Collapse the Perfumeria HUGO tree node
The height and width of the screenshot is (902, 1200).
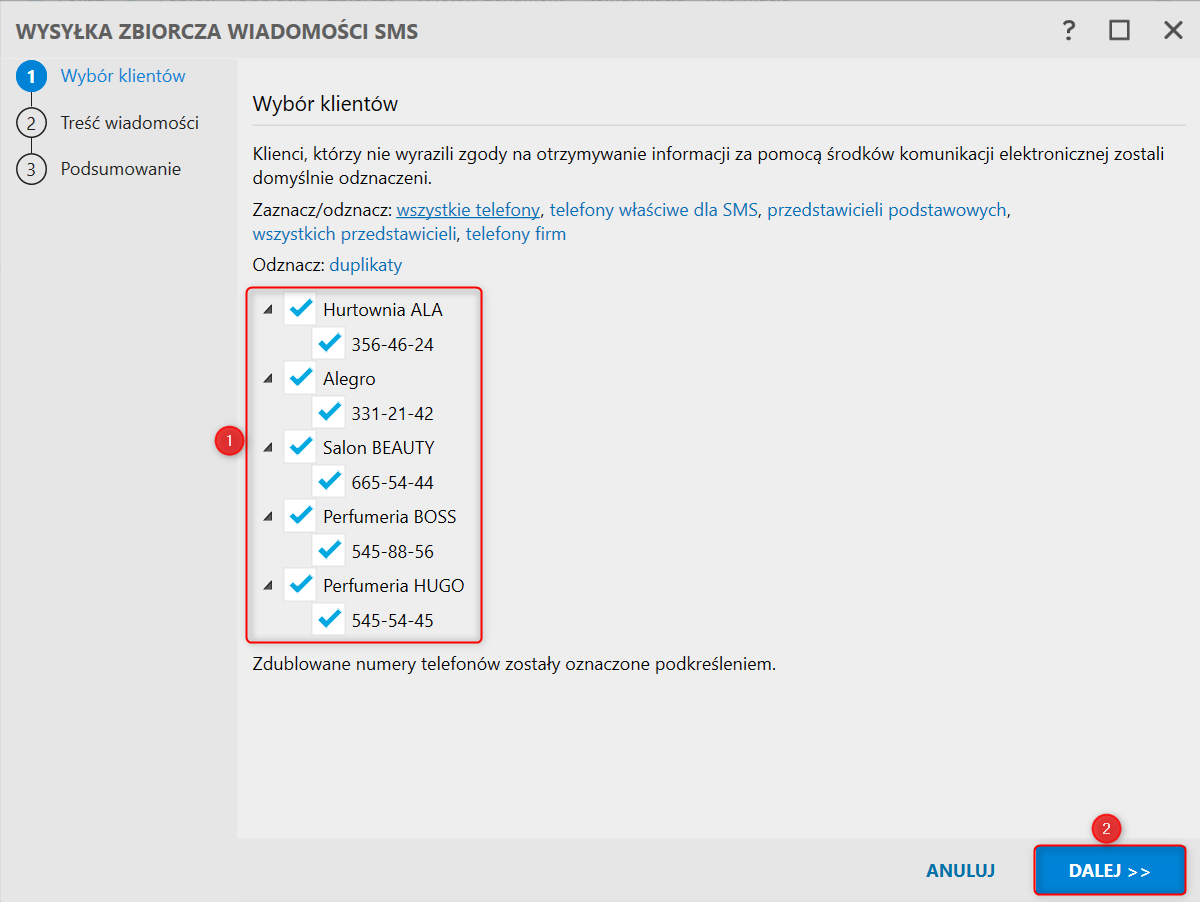tap(267, 586)
